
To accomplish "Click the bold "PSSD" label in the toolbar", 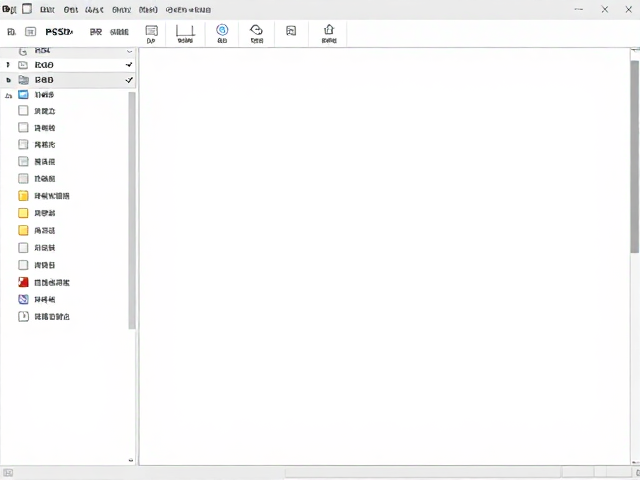I will point(59,32).
